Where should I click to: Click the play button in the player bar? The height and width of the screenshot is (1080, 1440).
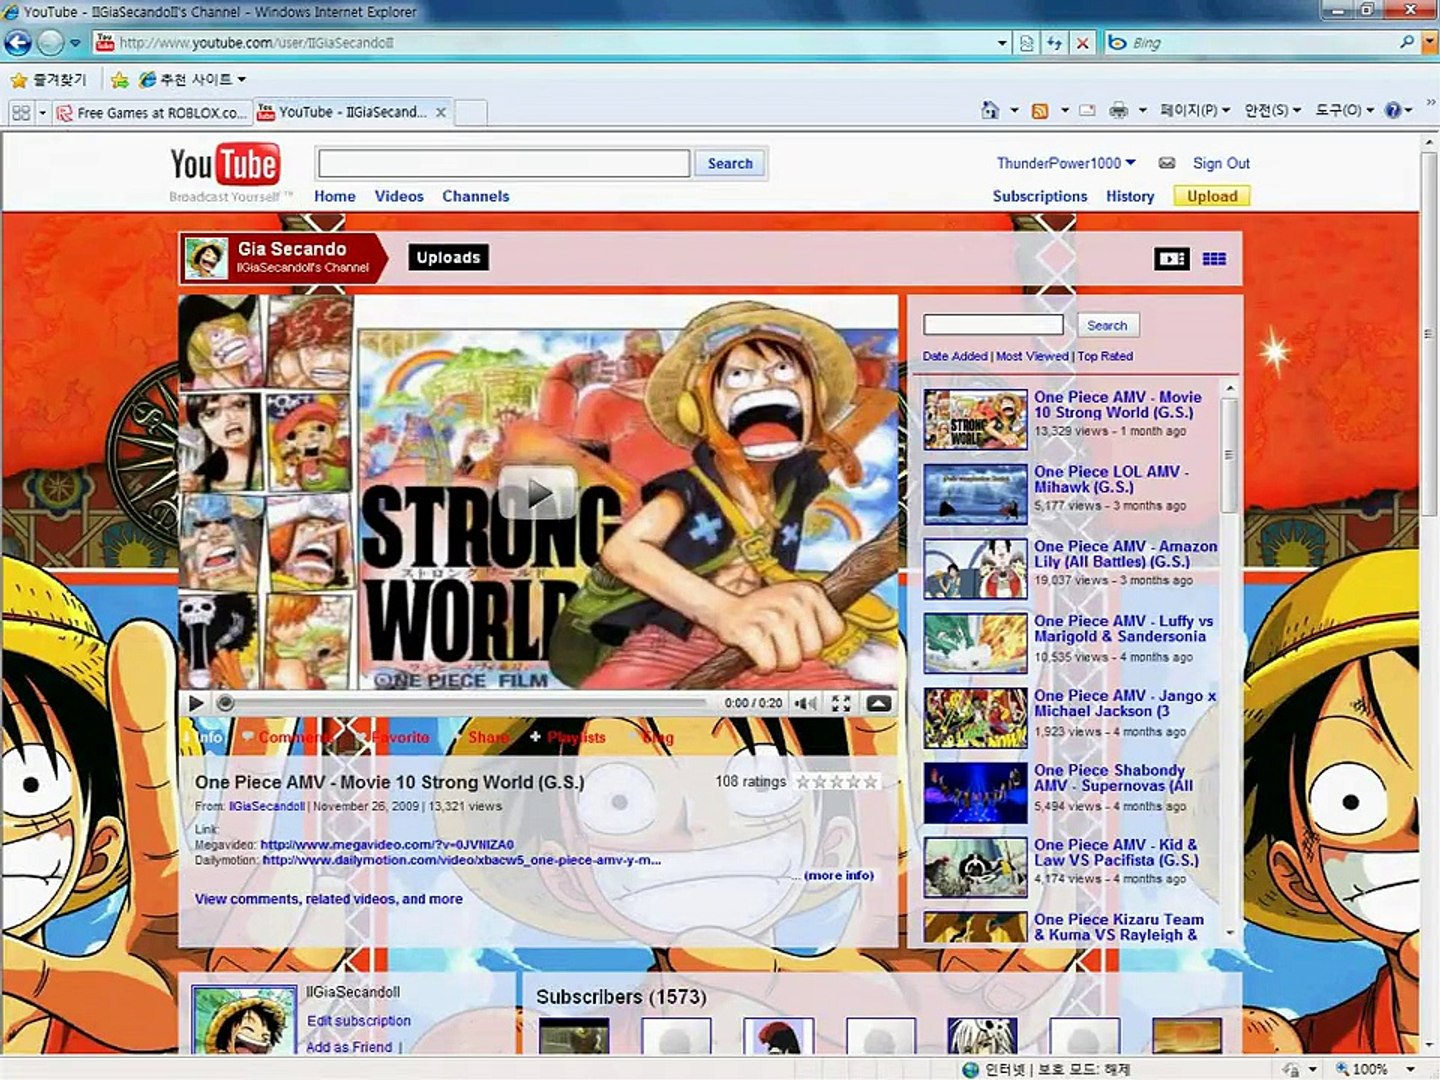[196, 704]
